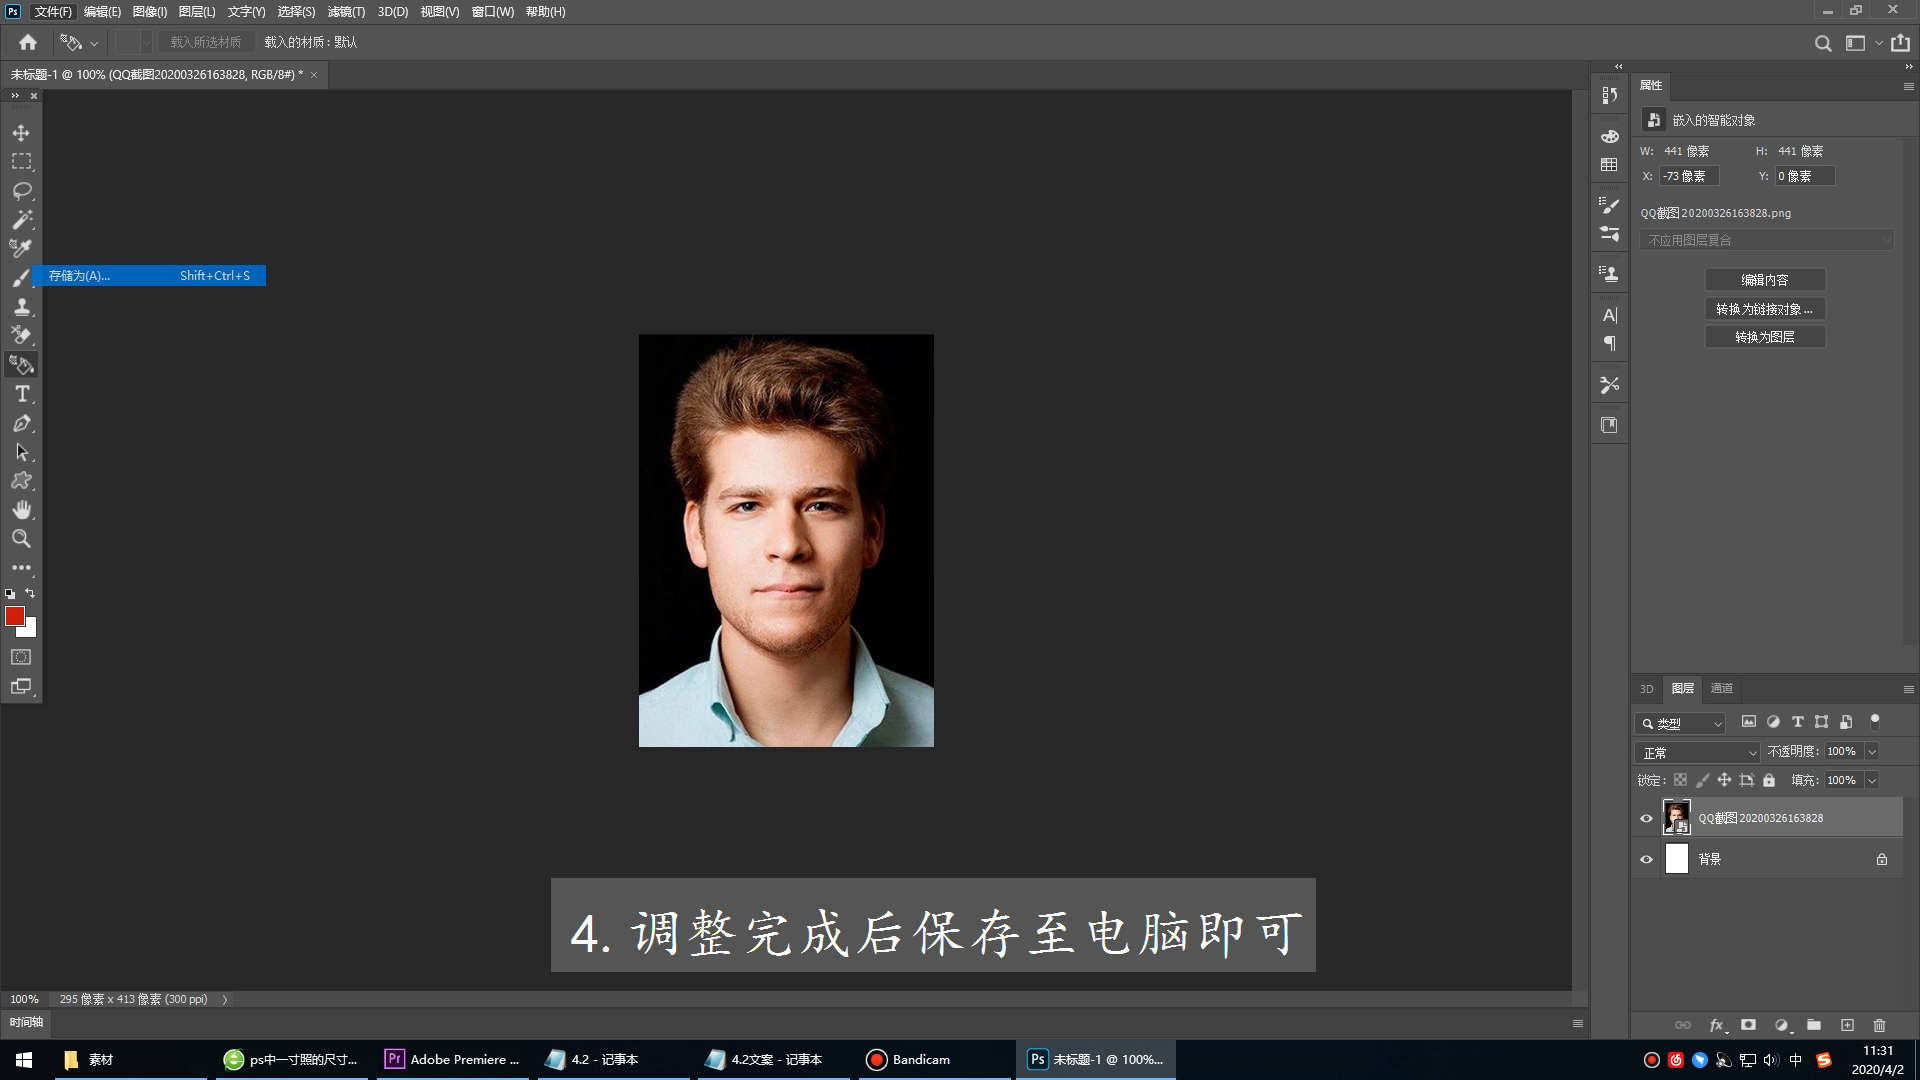Click the 转换为图层 button
This screenshot has height=1080, width=1920.
point(1765,337)
